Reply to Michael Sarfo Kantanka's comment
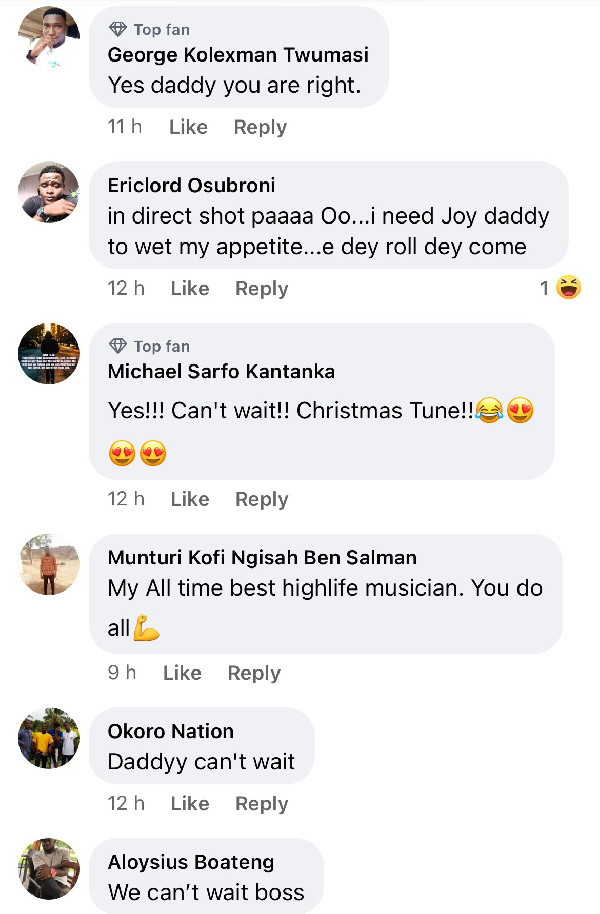600x914 pixels. (x=261, y=499)
